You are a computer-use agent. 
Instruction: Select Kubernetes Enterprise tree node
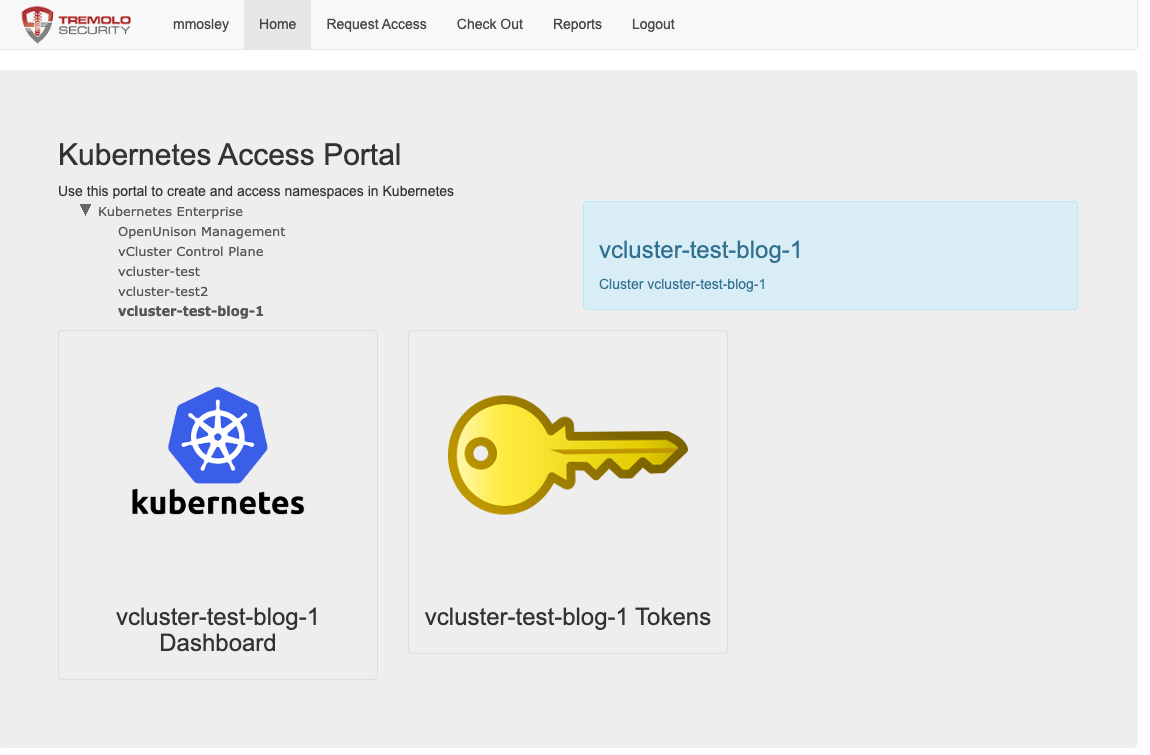170,212
